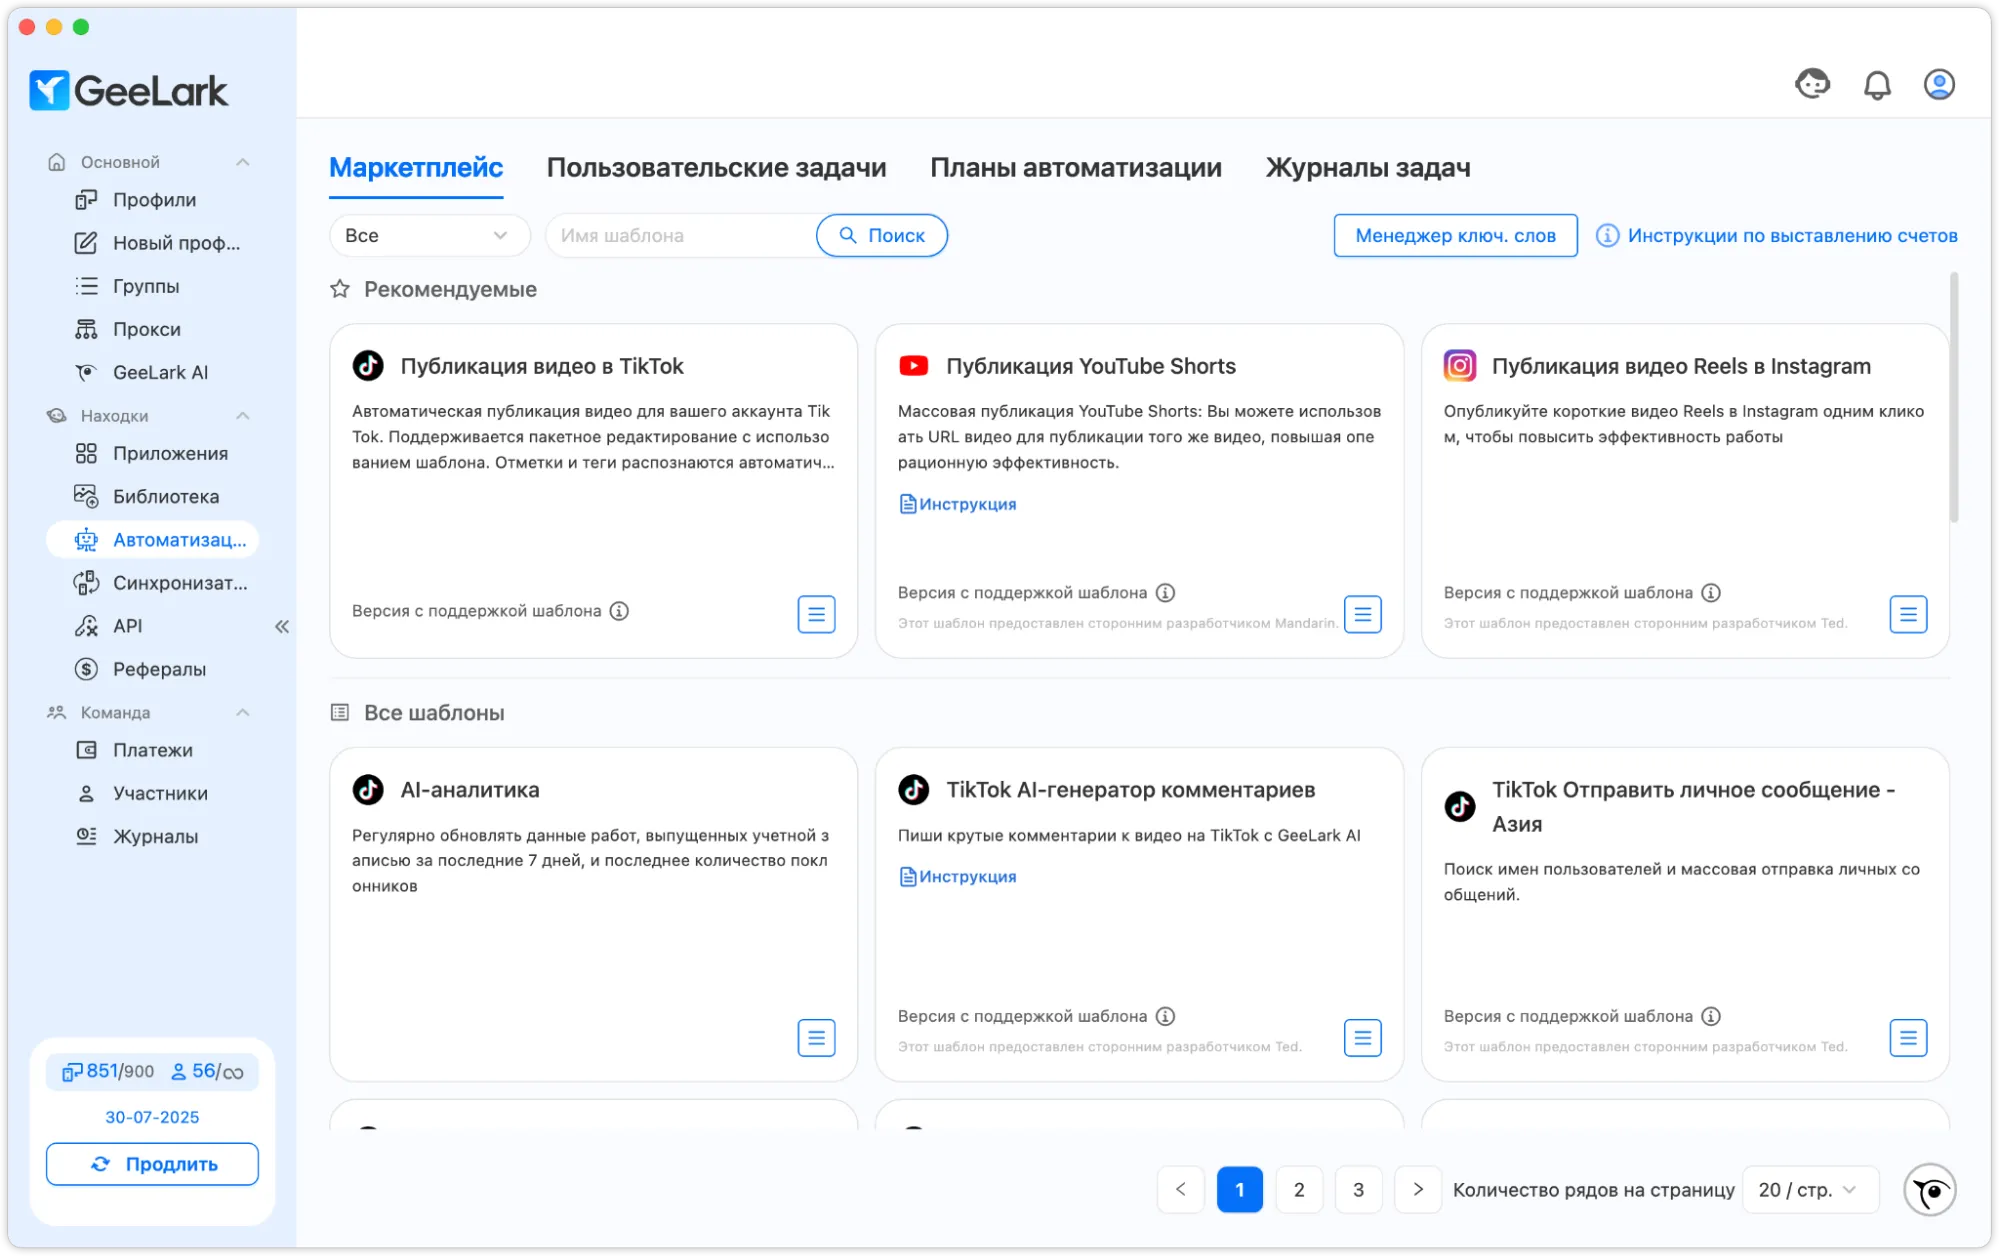Image resolution: width=1999 pixels, height=1257 pixels.
Task: Switch to the Пользовательские задачи tab
Action: pos(716,168)
